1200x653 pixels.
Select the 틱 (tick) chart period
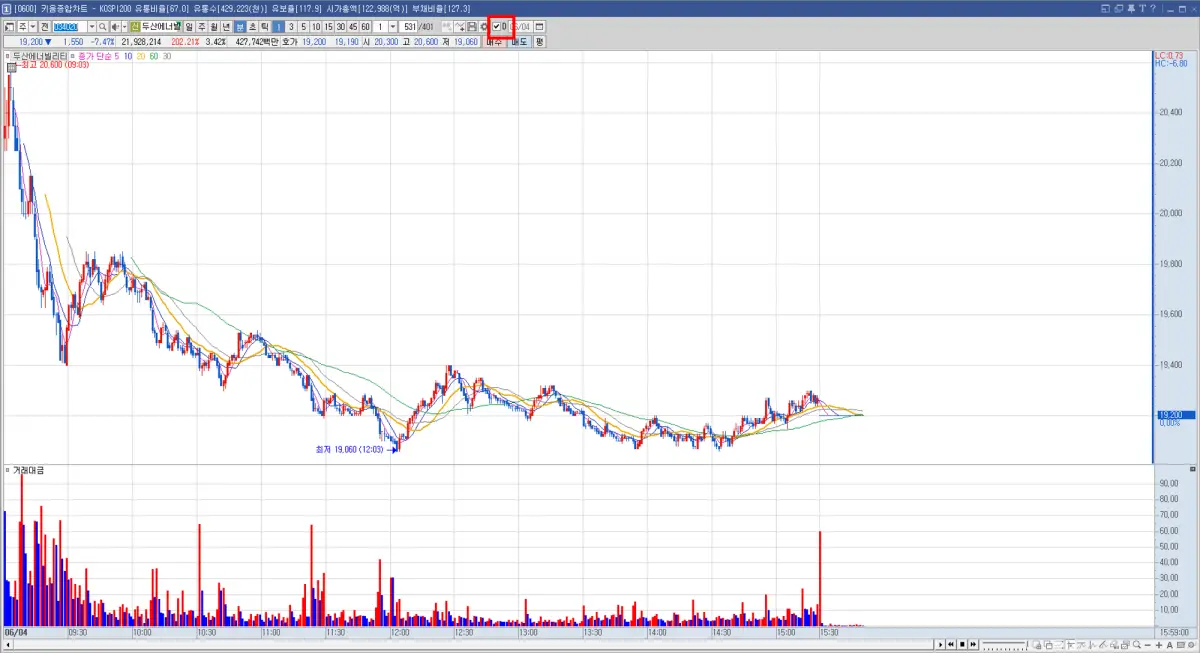(x=265, y=26)
